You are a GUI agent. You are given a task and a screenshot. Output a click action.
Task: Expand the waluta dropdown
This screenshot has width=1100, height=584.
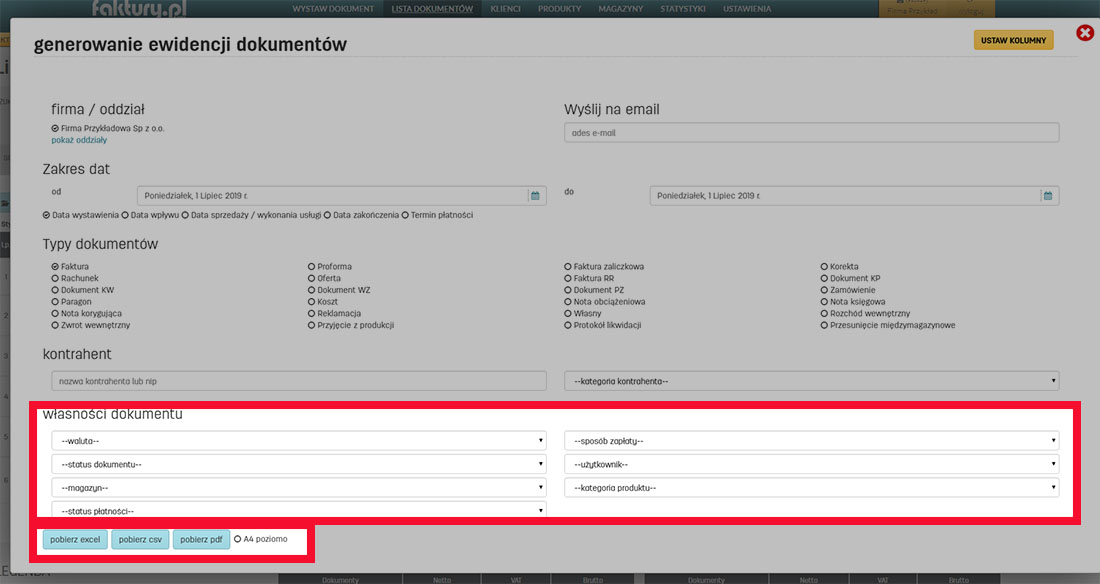tap(299, 440)
